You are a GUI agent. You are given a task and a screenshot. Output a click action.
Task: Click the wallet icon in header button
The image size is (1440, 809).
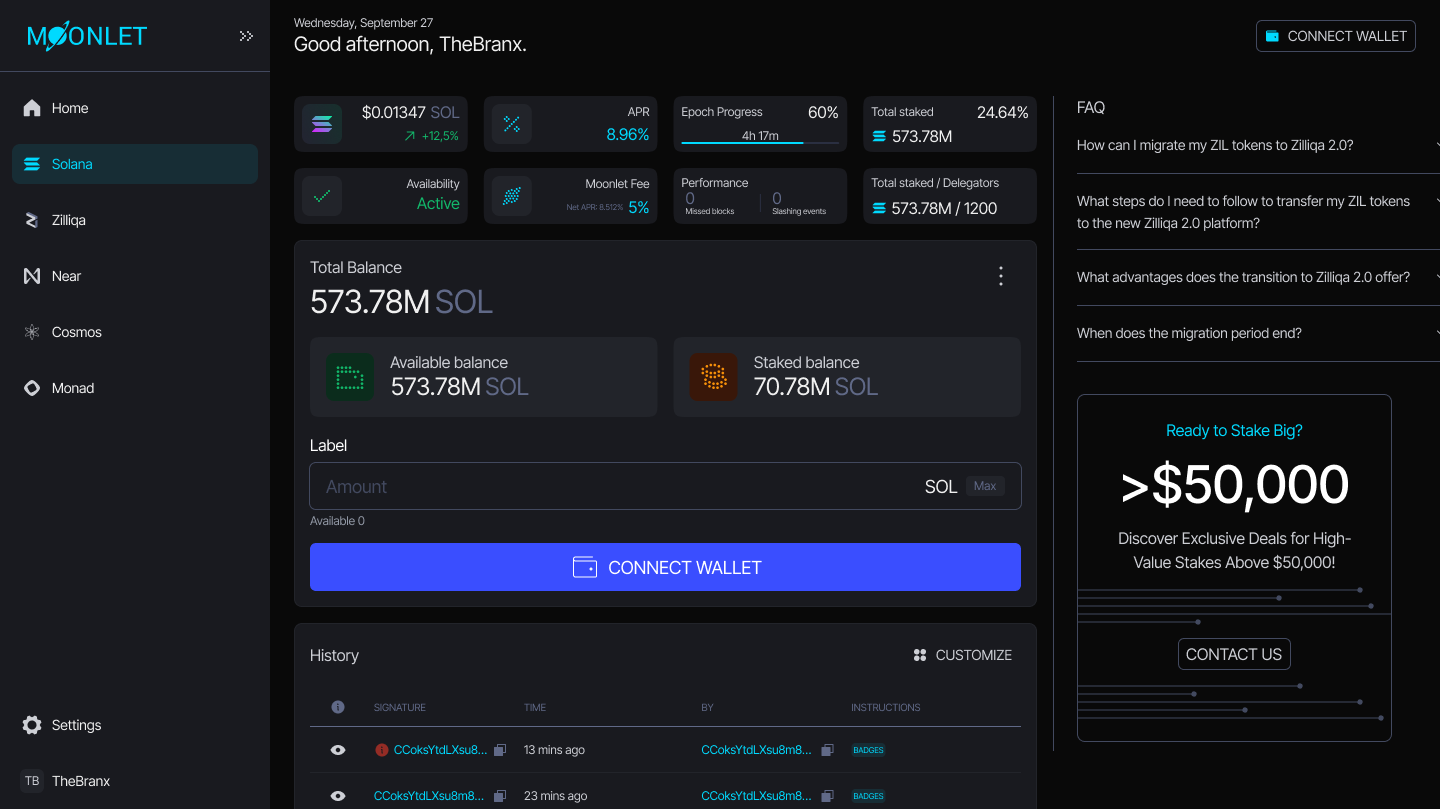1273,36
